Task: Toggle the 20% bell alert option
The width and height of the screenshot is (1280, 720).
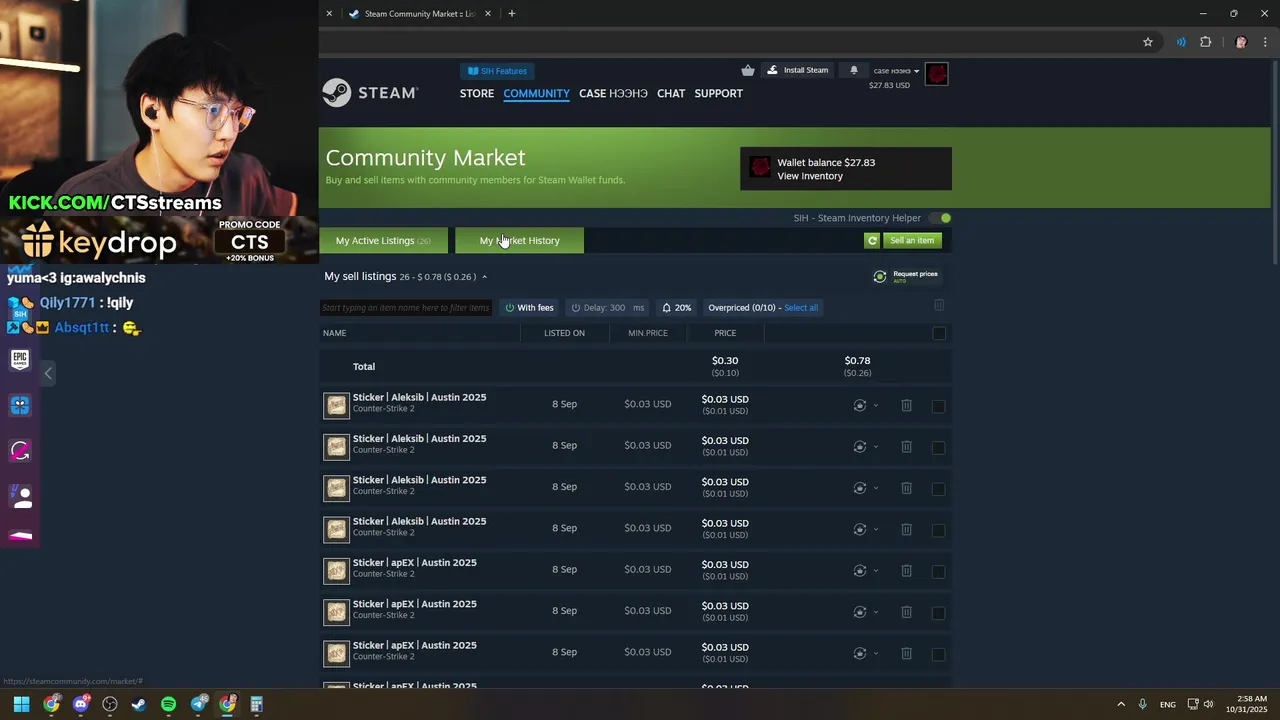Action: (677, 308)
